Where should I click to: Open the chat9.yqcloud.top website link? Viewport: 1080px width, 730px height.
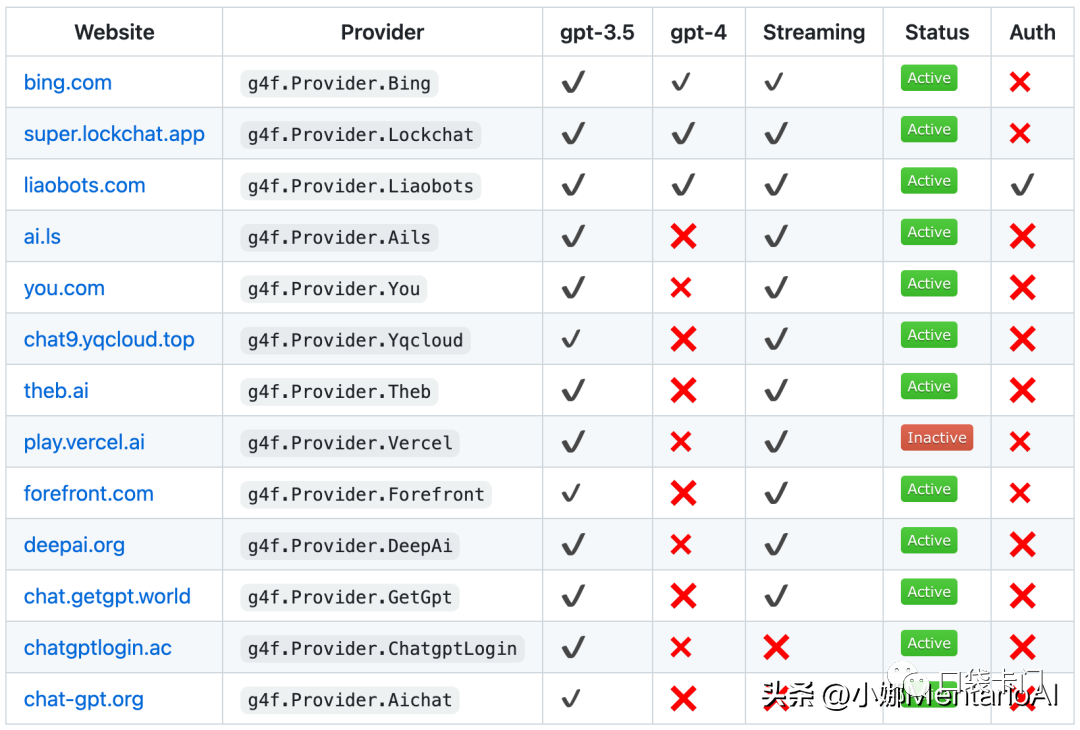tap(109, 339)
